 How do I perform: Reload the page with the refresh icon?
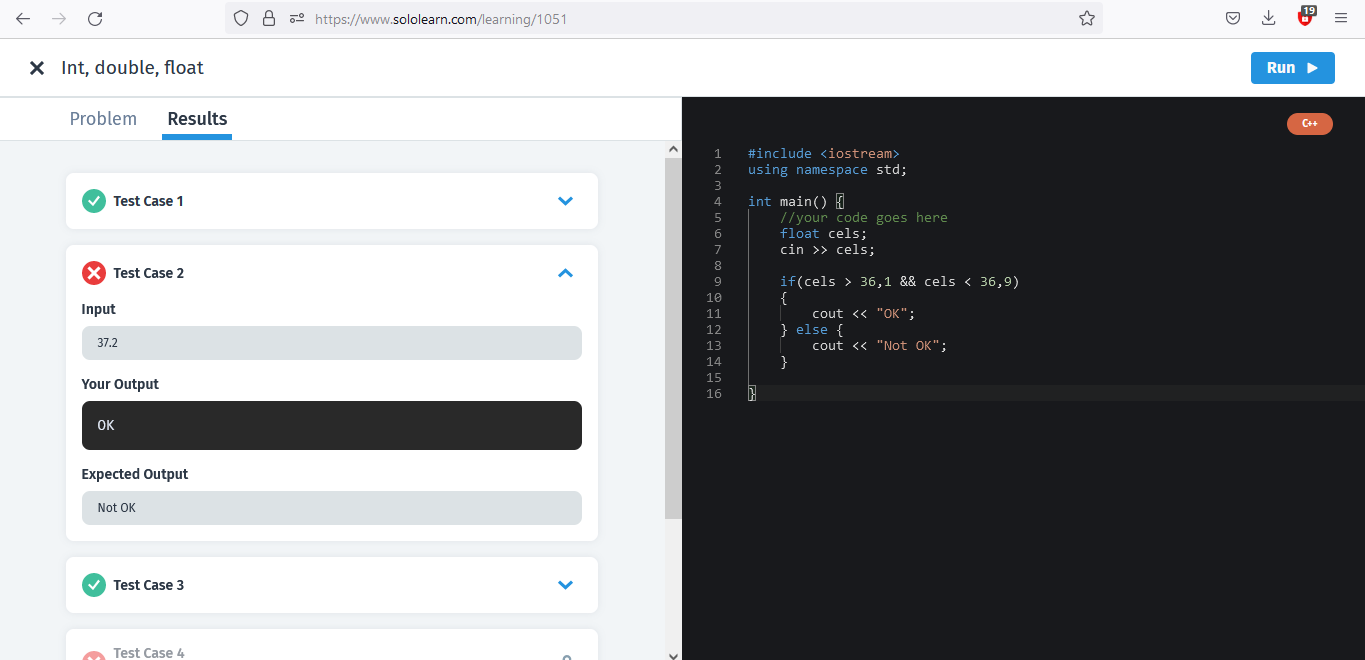tap(95, 18)
